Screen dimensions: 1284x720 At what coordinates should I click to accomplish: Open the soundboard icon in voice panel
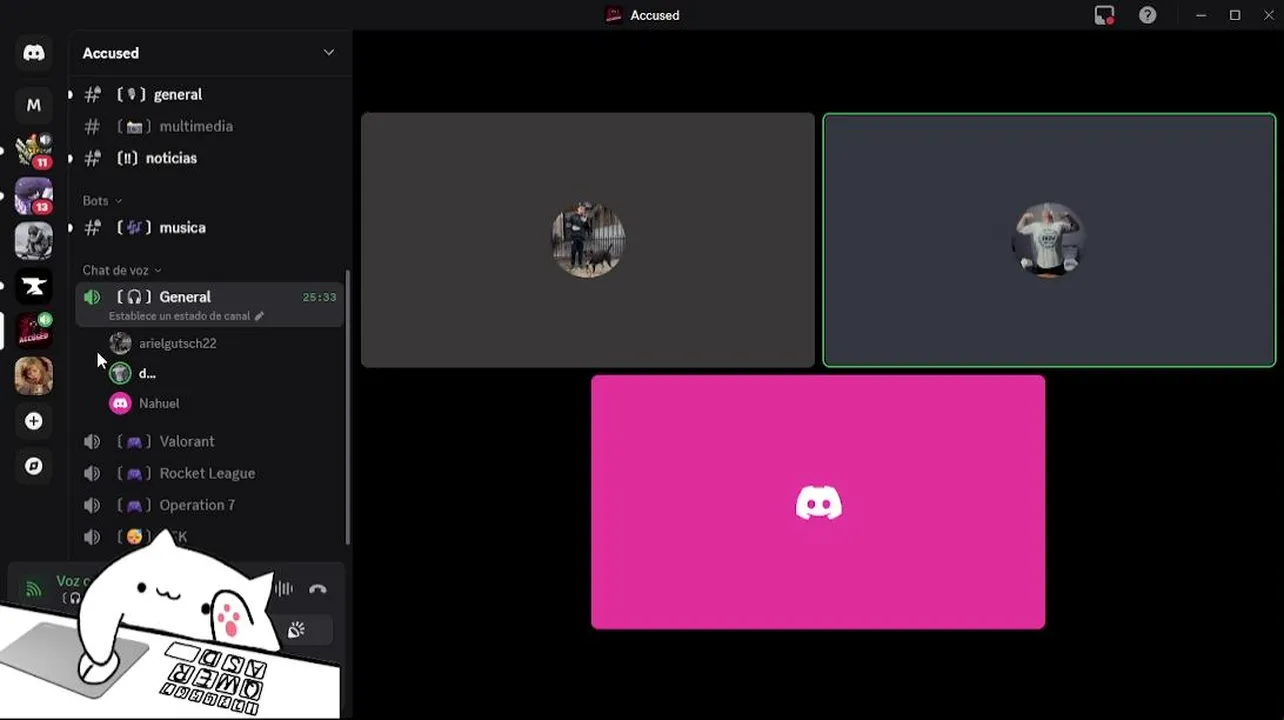point(296,630)
